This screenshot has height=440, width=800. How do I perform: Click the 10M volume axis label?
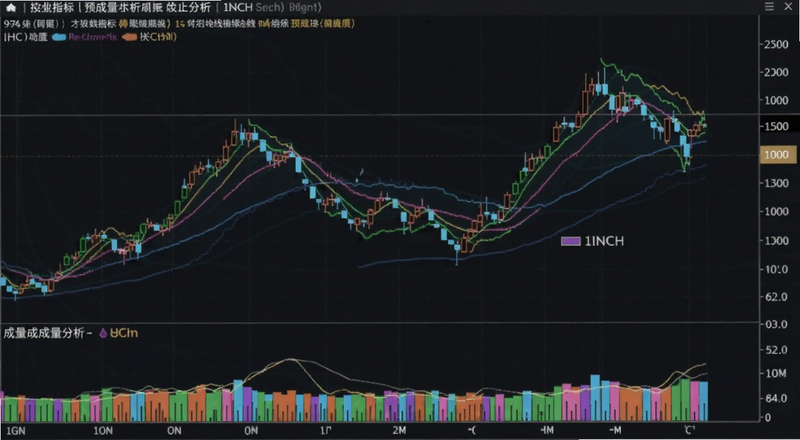pyautogui.click(x=776, y=374)
